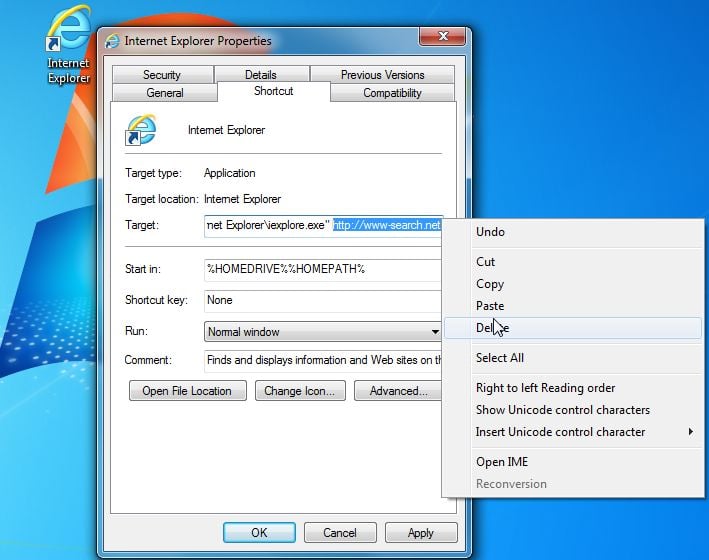The image size is (709, 560).
Task: Click the Internet Explorer name field text
Action: click(227, 130)
